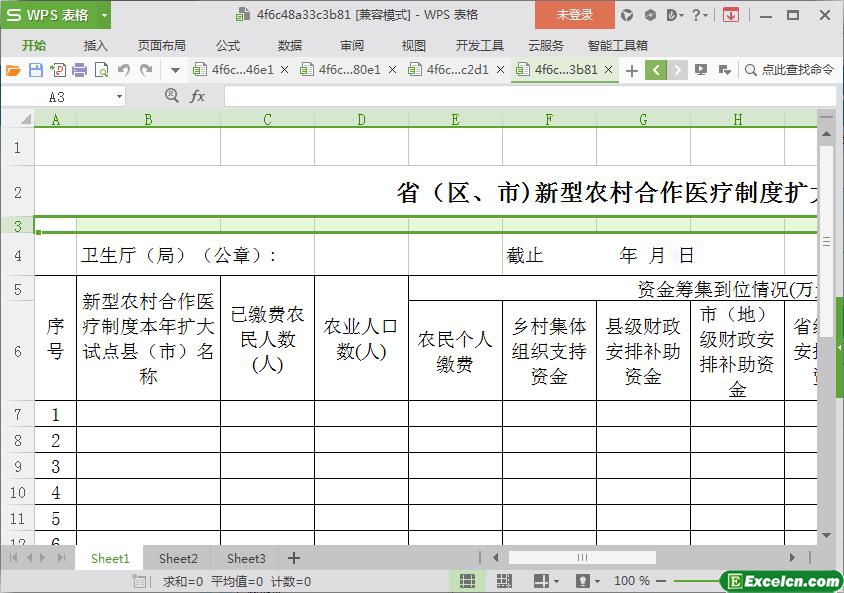Click the cell containing 卫生厅（局）（公章）：
Image resolution: width=844 pixels, height=593 pixels.
click(179, 255)
